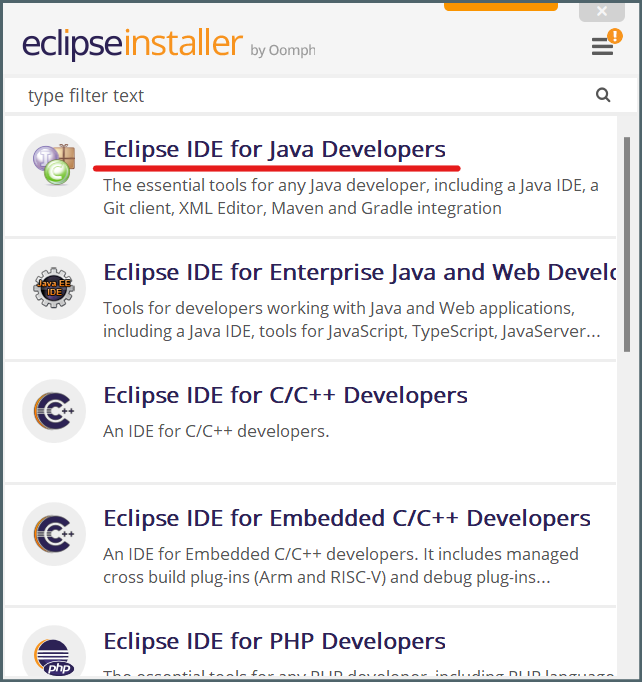642x682 pixels.
Task: Click the vertical scrollbar thumb
Action: [627, 244]
